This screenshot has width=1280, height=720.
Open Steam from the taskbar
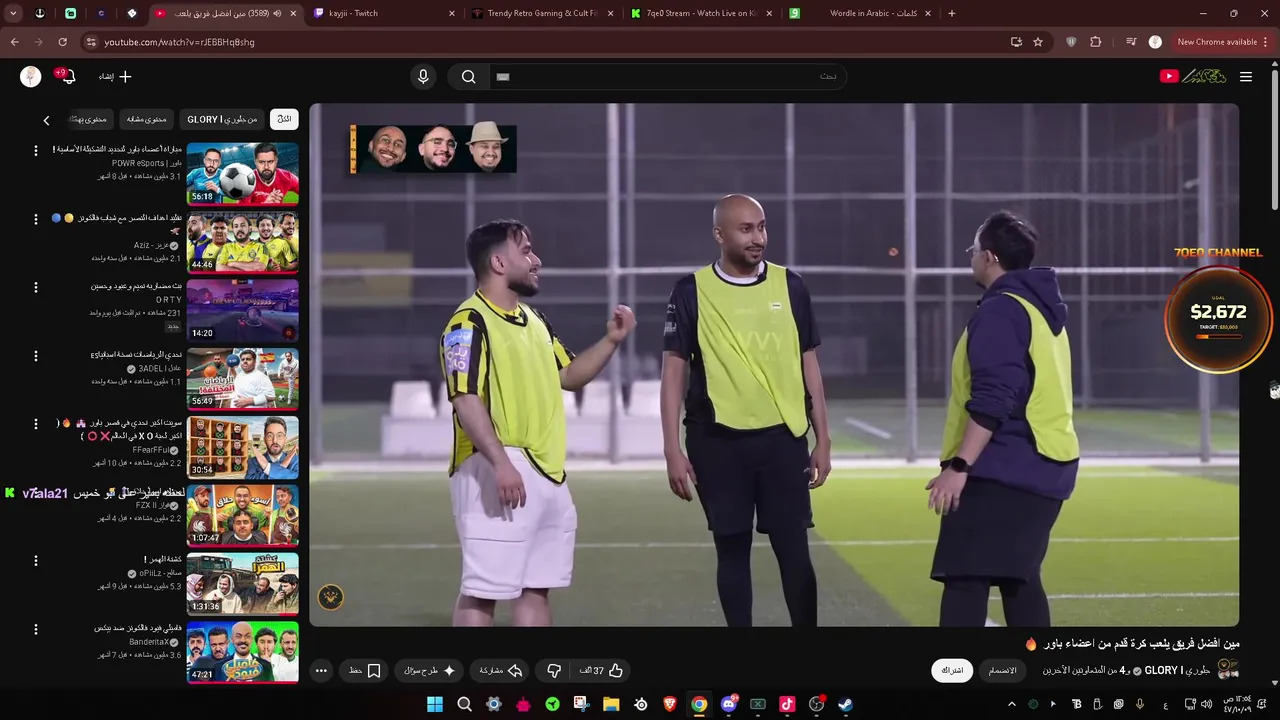click(845, 704)
